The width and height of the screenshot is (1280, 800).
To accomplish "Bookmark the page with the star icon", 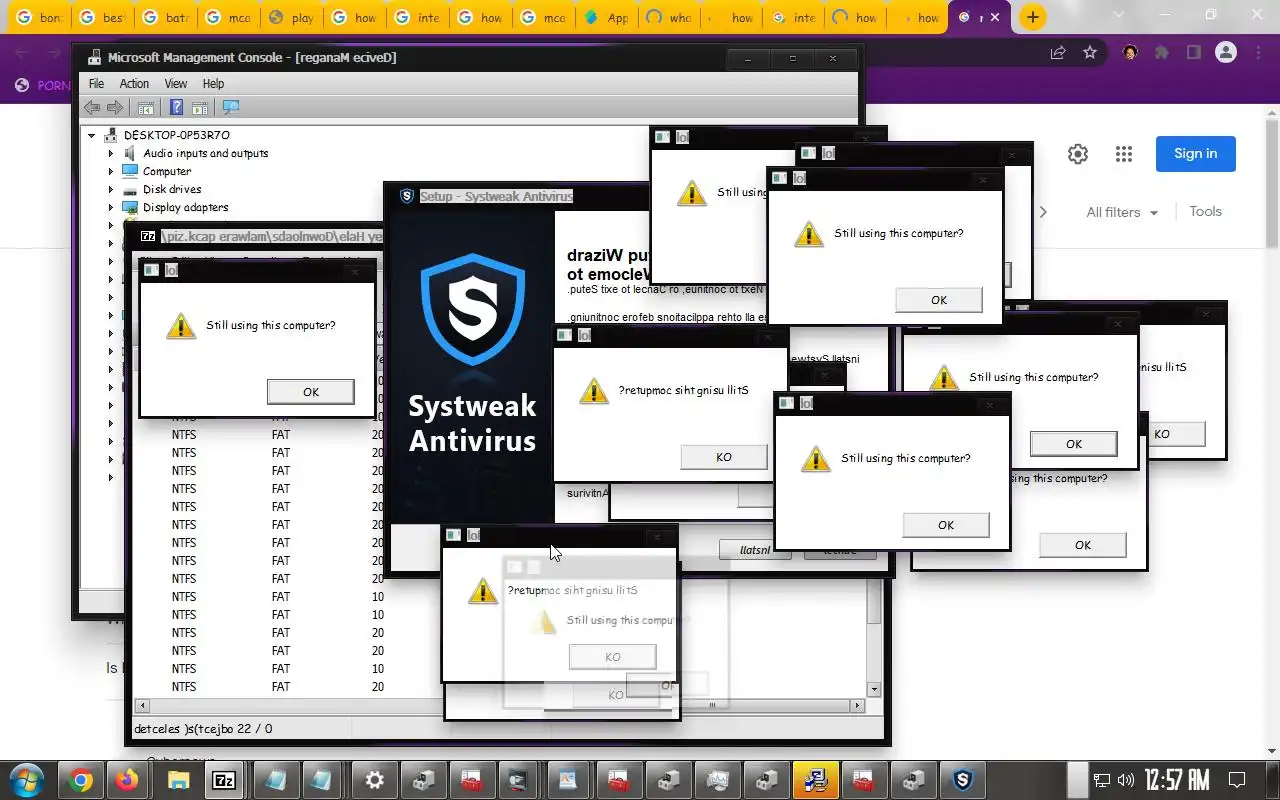I will click(x=1090, y=52).
